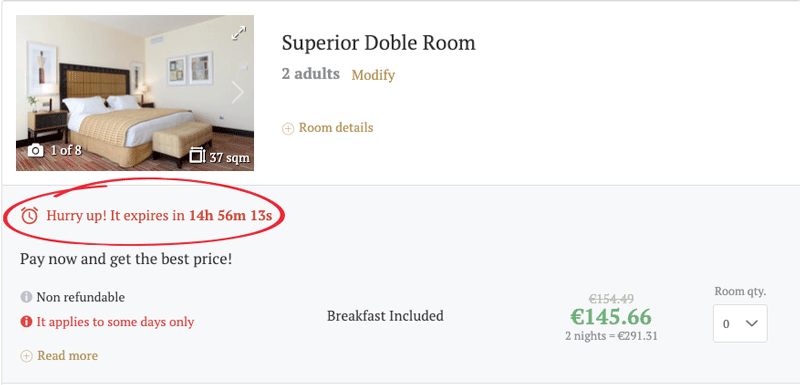Click the bedroom photo thumbnail

point(135,93)
